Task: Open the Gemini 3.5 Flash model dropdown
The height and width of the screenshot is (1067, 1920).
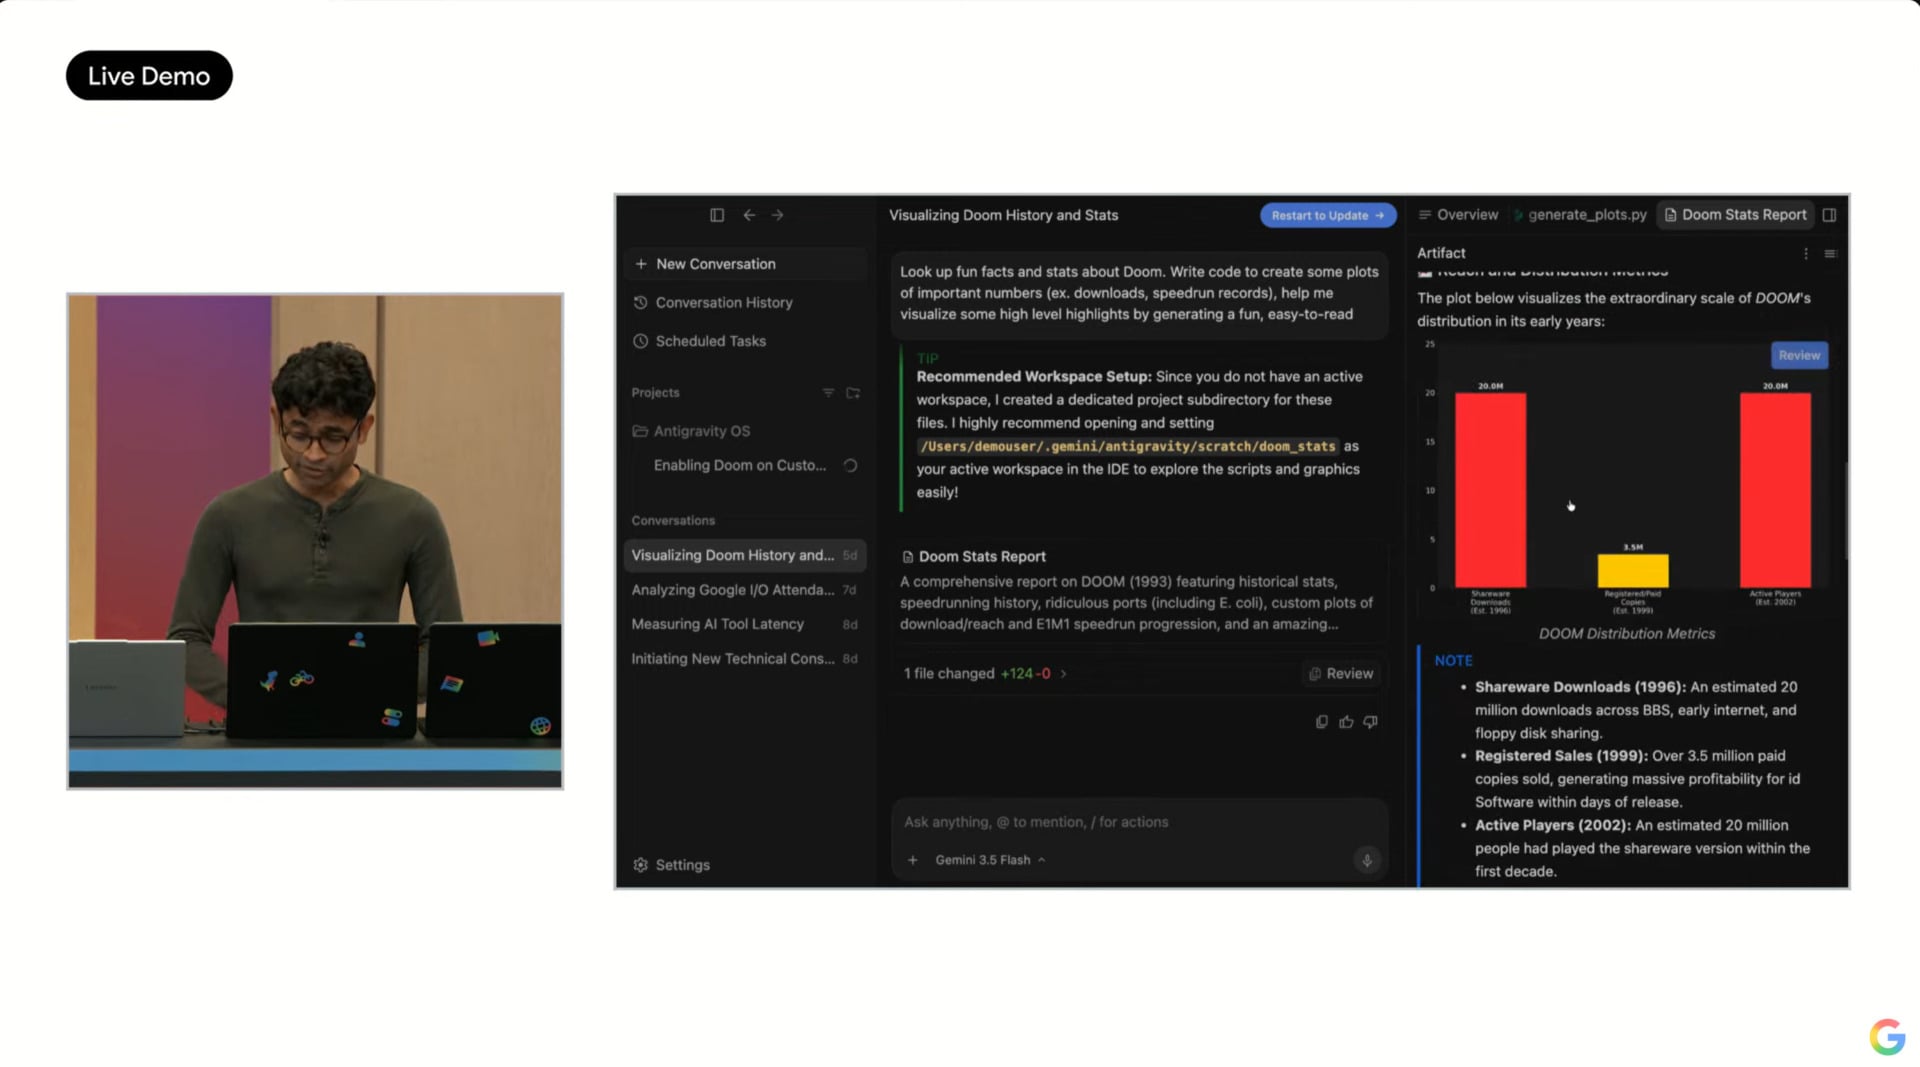Action: pos(990,860)
